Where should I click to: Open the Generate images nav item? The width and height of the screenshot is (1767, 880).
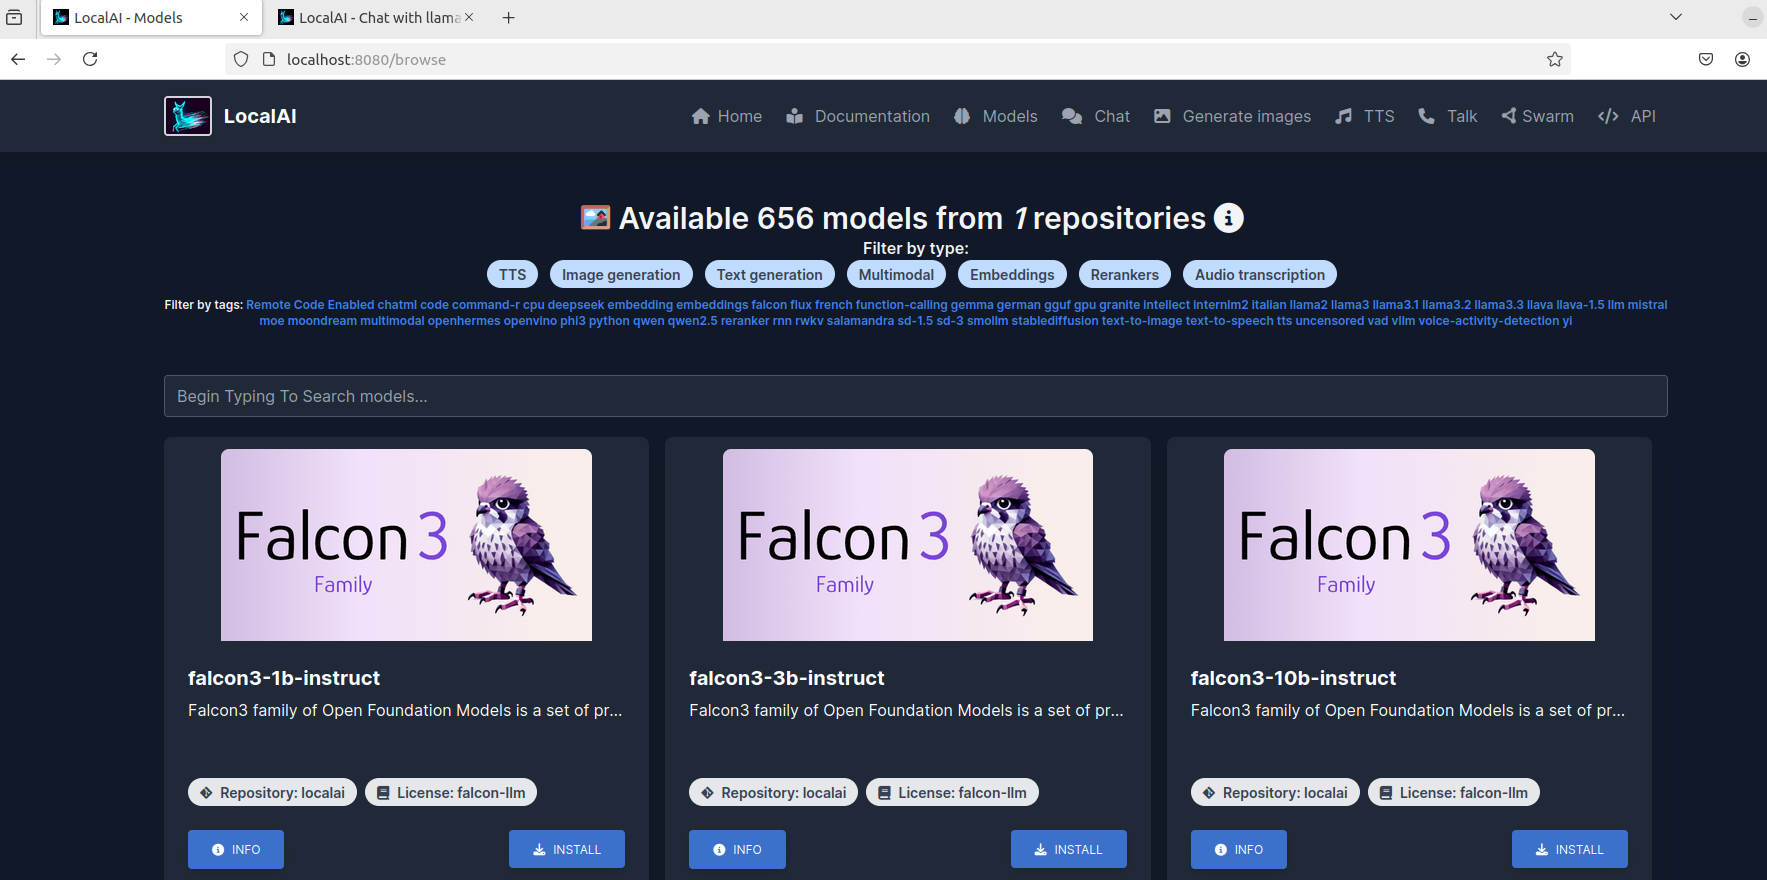click(1232, 116)
